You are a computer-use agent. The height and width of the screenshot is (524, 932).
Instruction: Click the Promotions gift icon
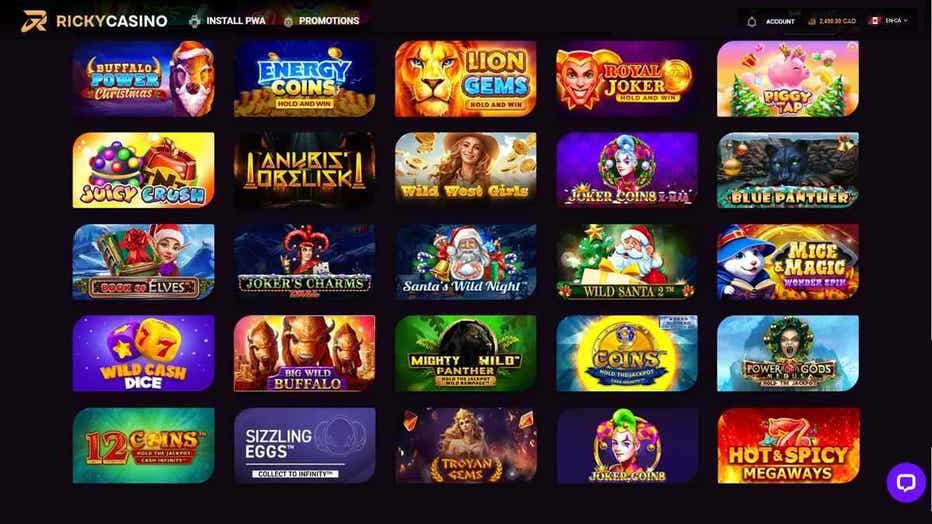(288, 21)
